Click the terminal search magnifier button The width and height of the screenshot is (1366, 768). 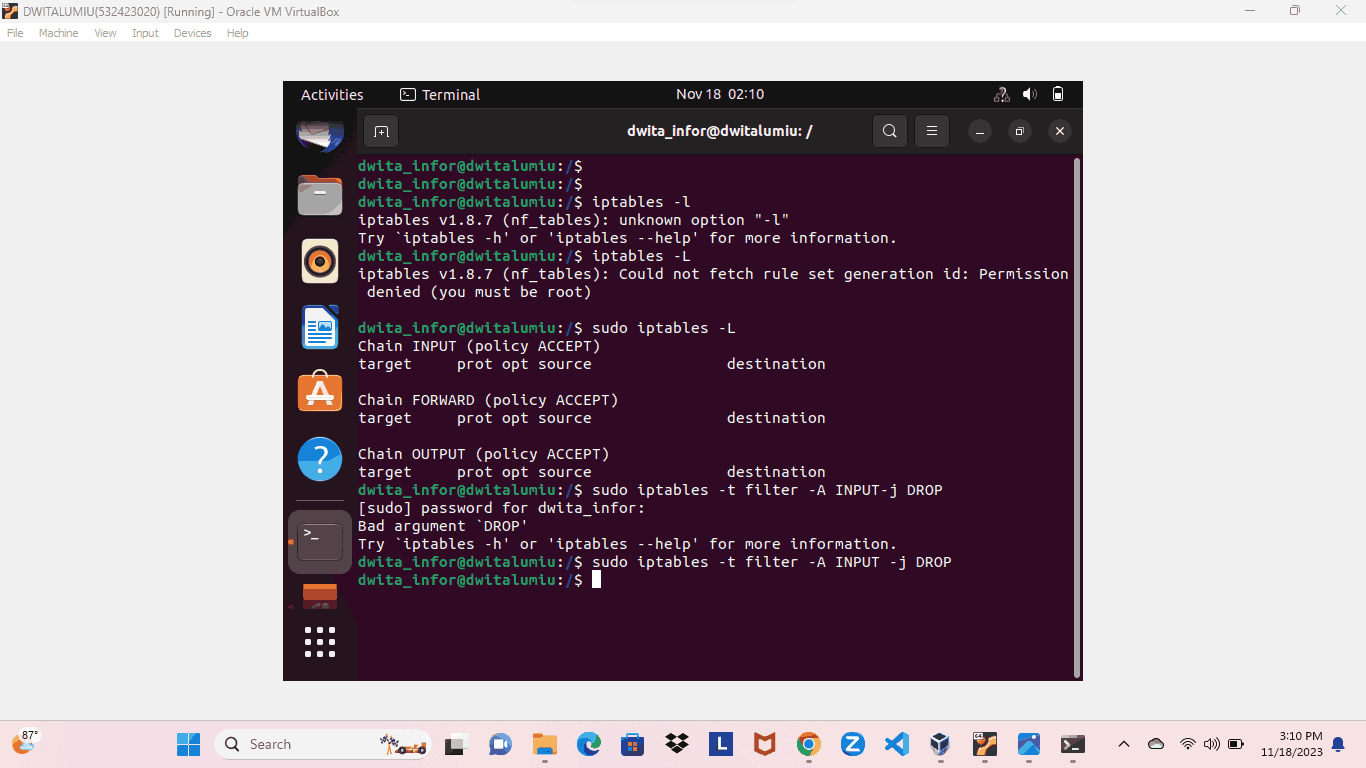click(890, 131)
